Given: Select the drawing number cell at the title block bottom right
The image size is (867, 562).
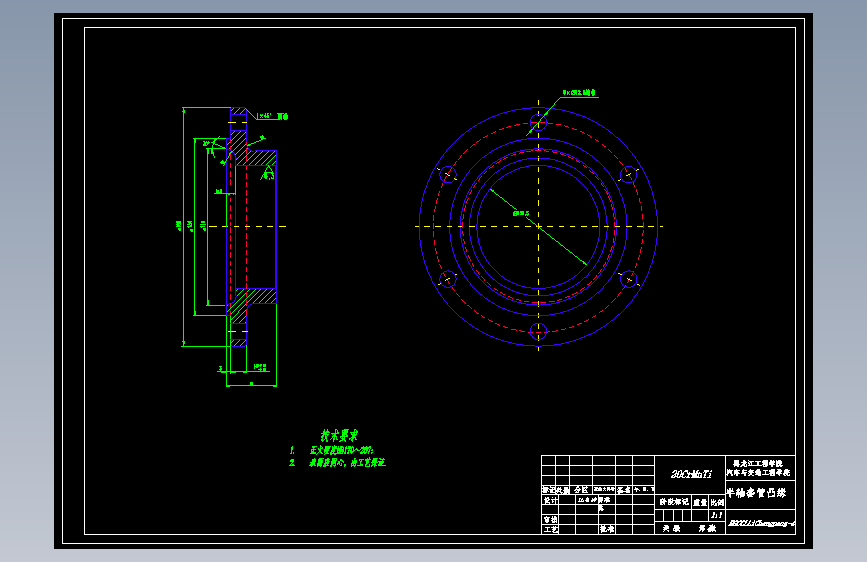Looking at the screenshot, I should point(760,522).
